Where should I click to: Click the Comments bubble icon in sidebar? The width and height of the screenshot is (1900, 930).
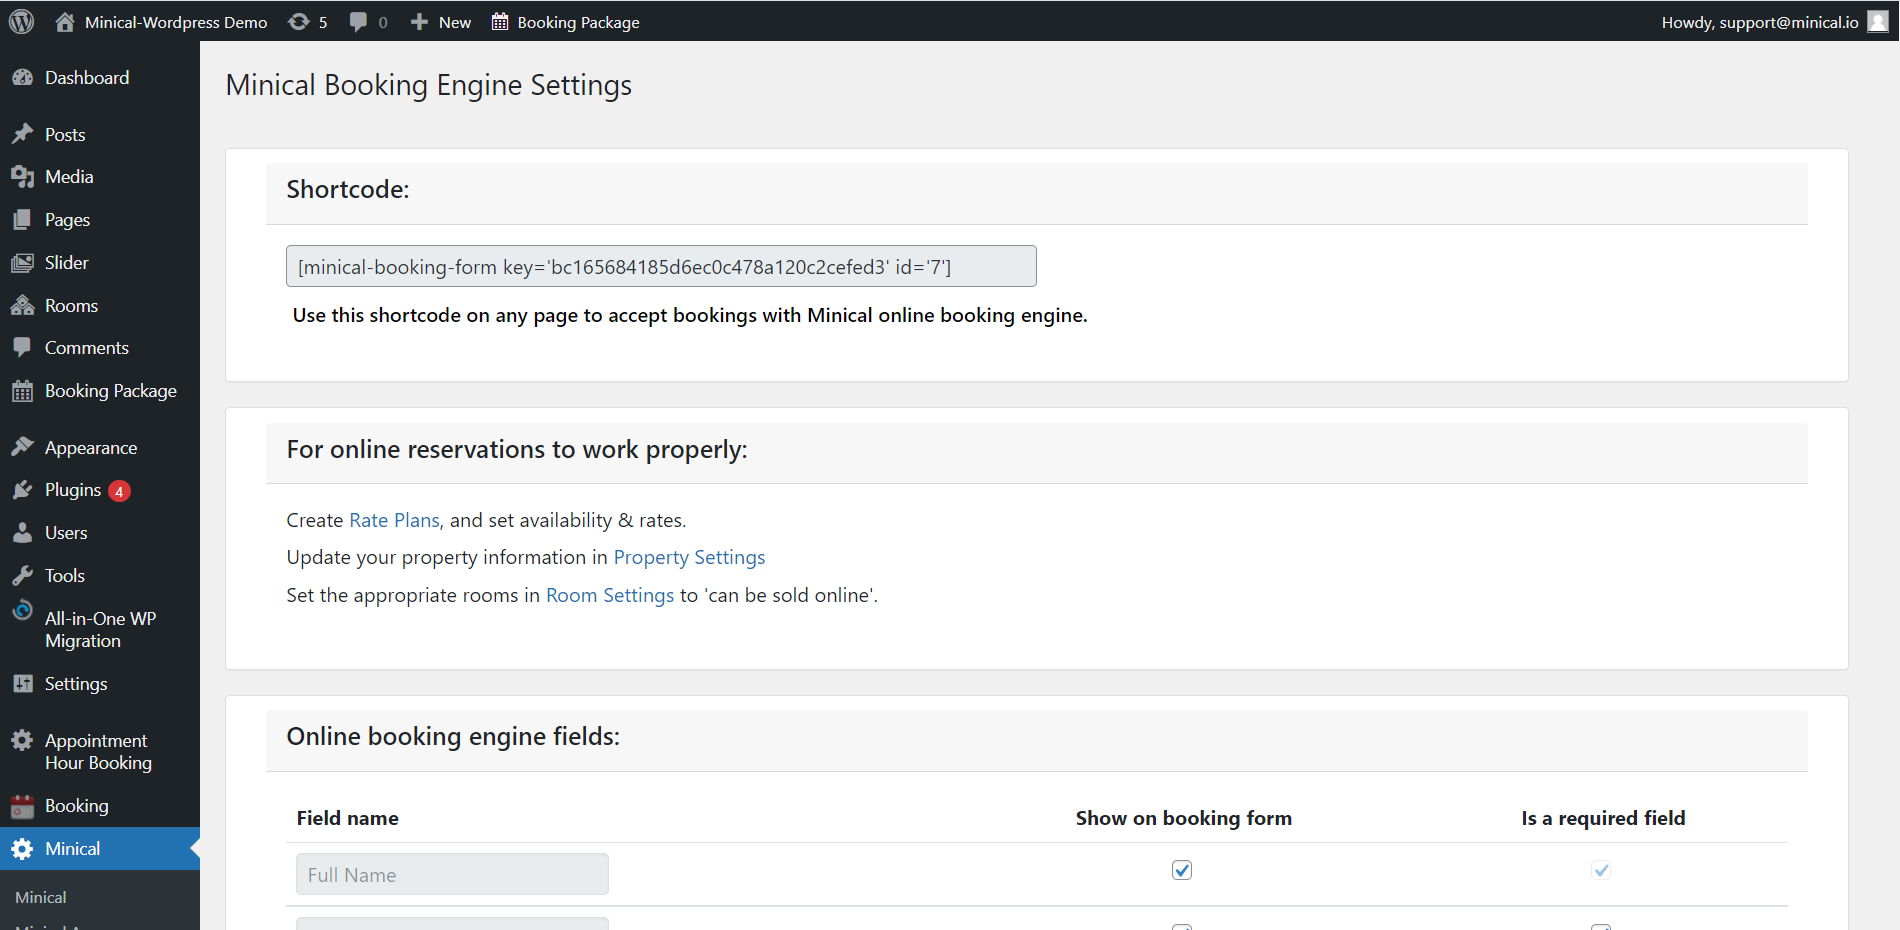tap(22, 348)
